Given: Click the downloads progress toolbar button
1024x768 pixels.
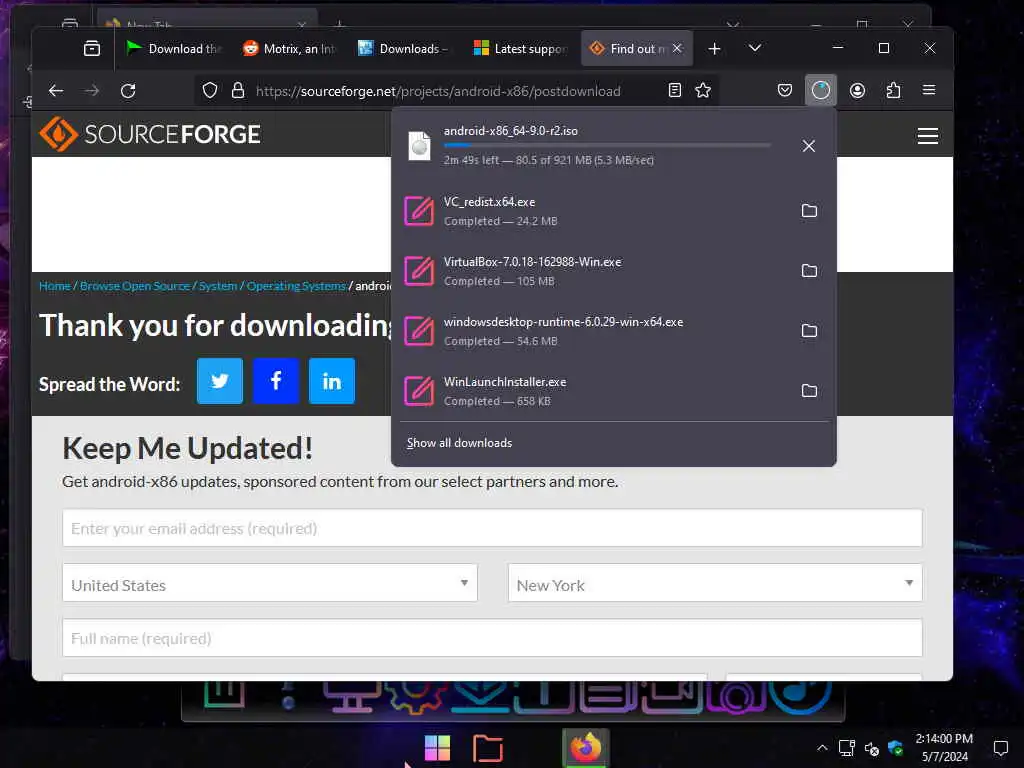Looking at the screenshot, I should pos(821,90).
